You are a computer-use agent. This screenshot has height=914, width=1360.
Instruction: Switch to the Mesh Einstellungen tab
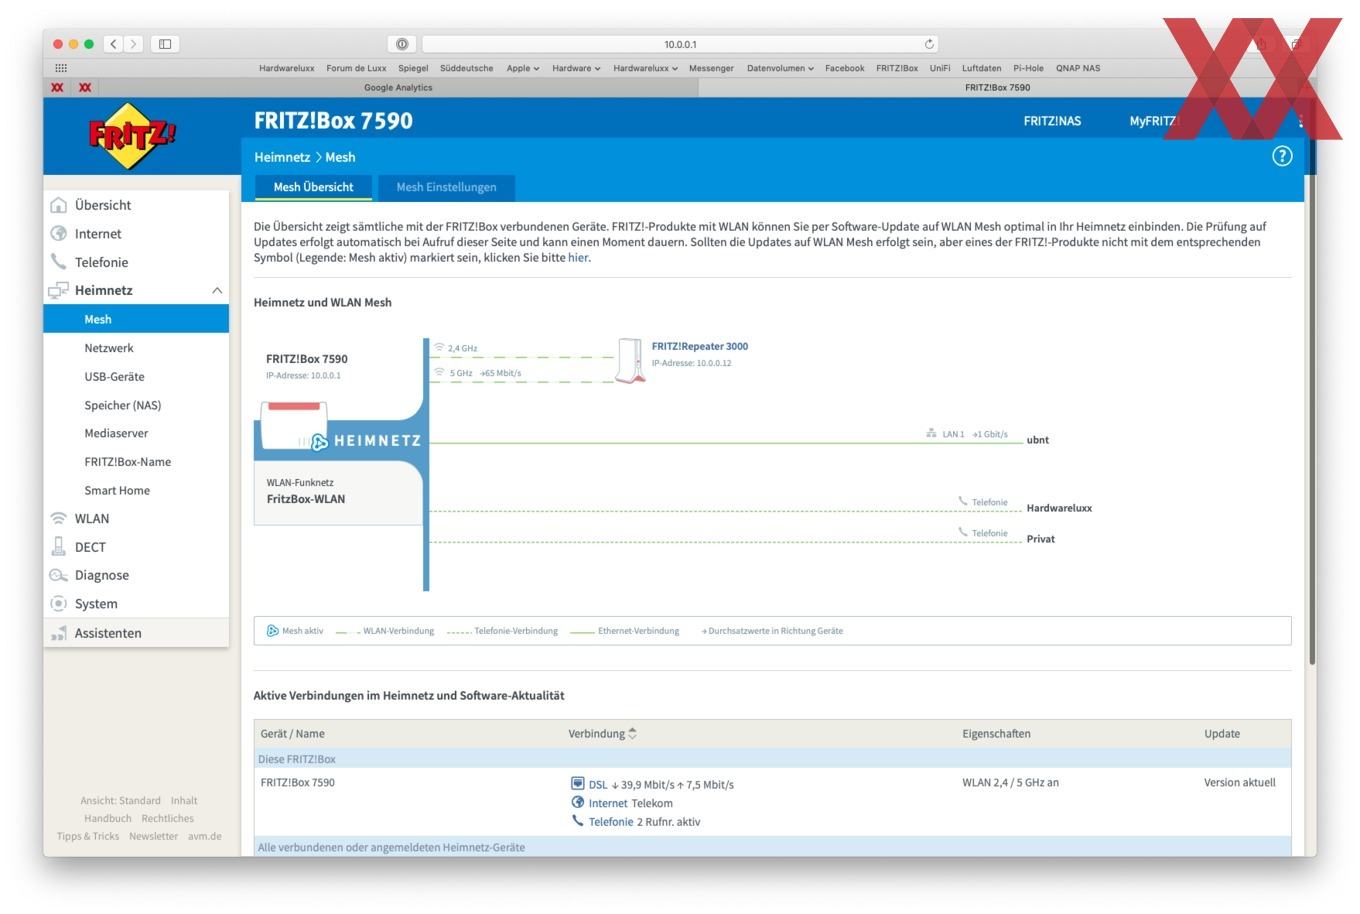pos(446,187)
